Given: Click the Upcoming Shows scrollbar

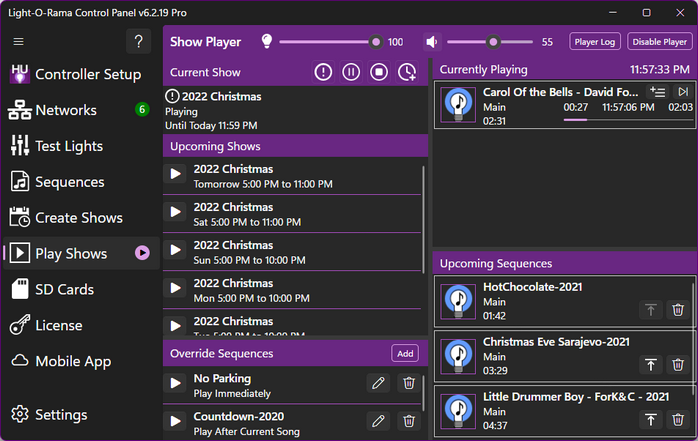Looking at the screenshot, I should (423, 218).
